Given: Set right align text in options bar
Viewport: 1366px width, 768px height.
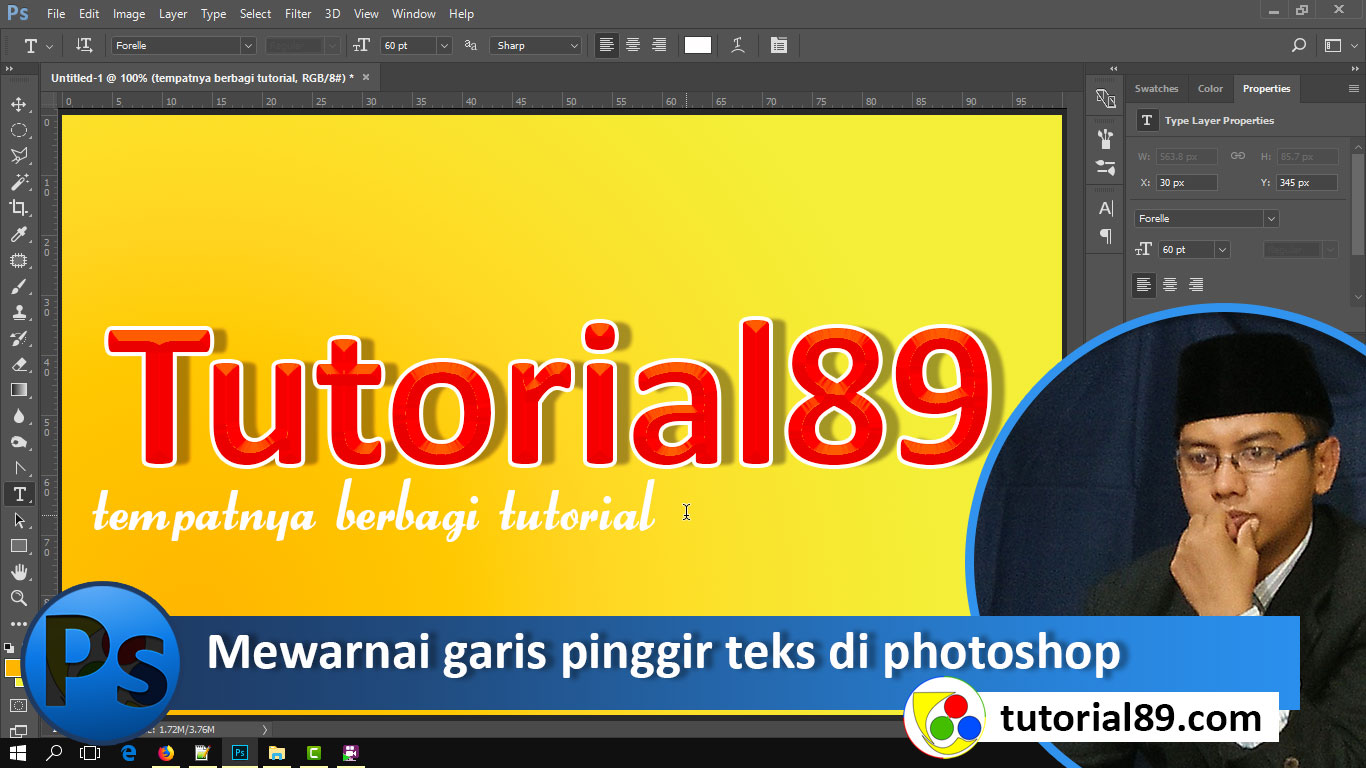Looking at the screenshot, I should (x=659, y=45).
